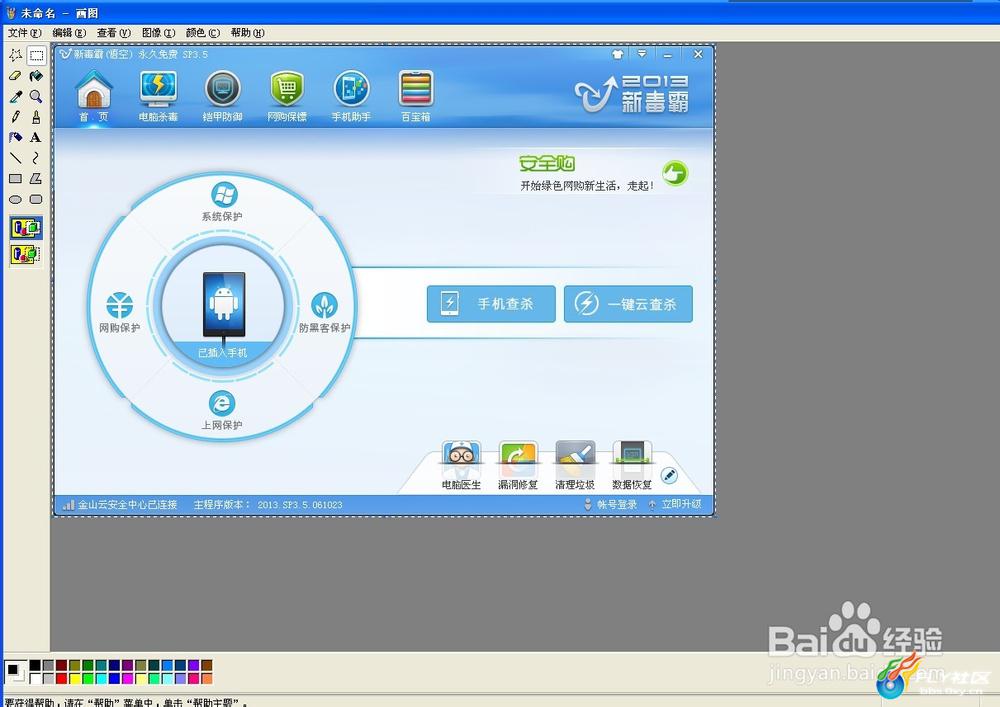
Task: Open the 百宝箱 toolbox icon
Action: click(416, 89)
